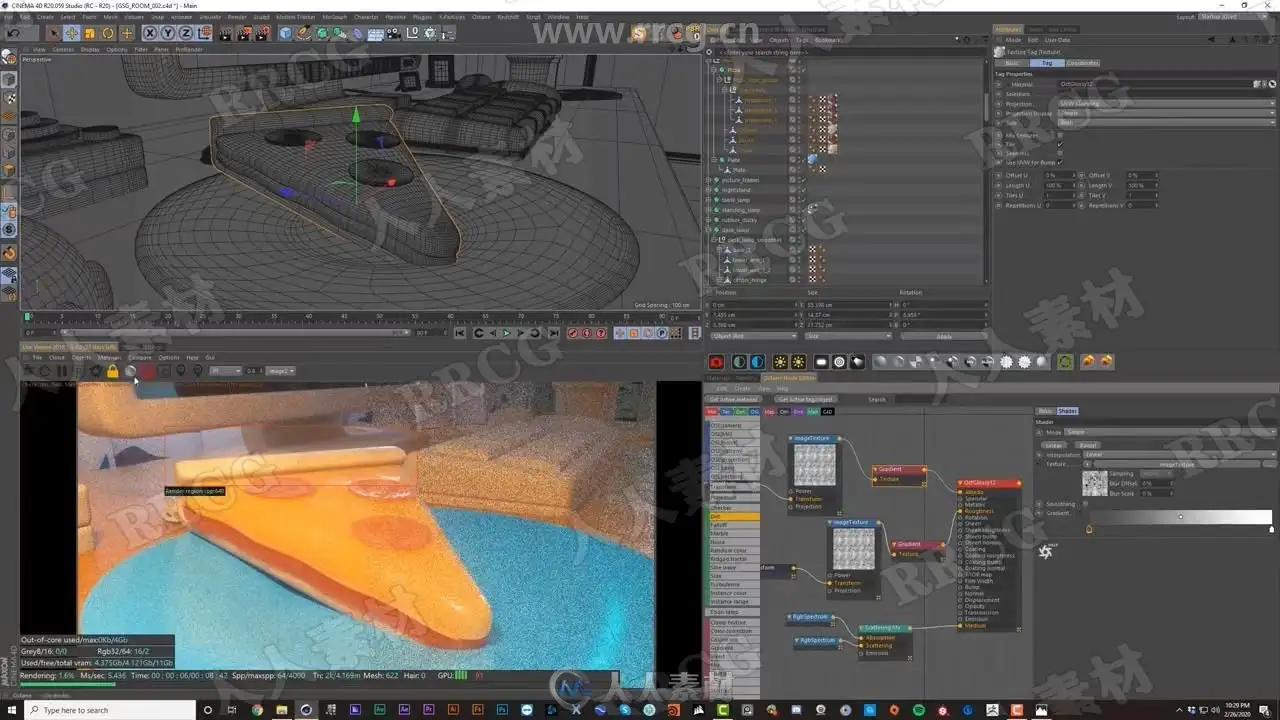Image resolution: width=1280 pixels, height=720 pixels.
Task: Click the Offset U field
Action: click(1058, 175)
